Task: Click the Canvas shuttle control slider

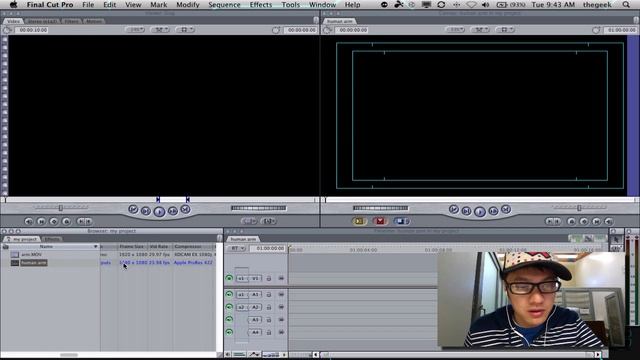Action: coord(579,208)
